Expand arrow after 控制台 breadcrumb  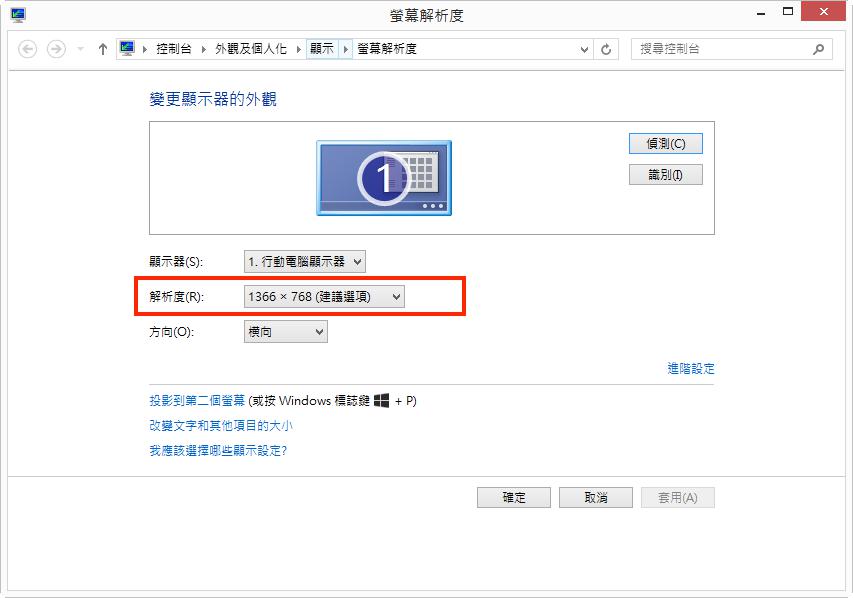point(203,49)
